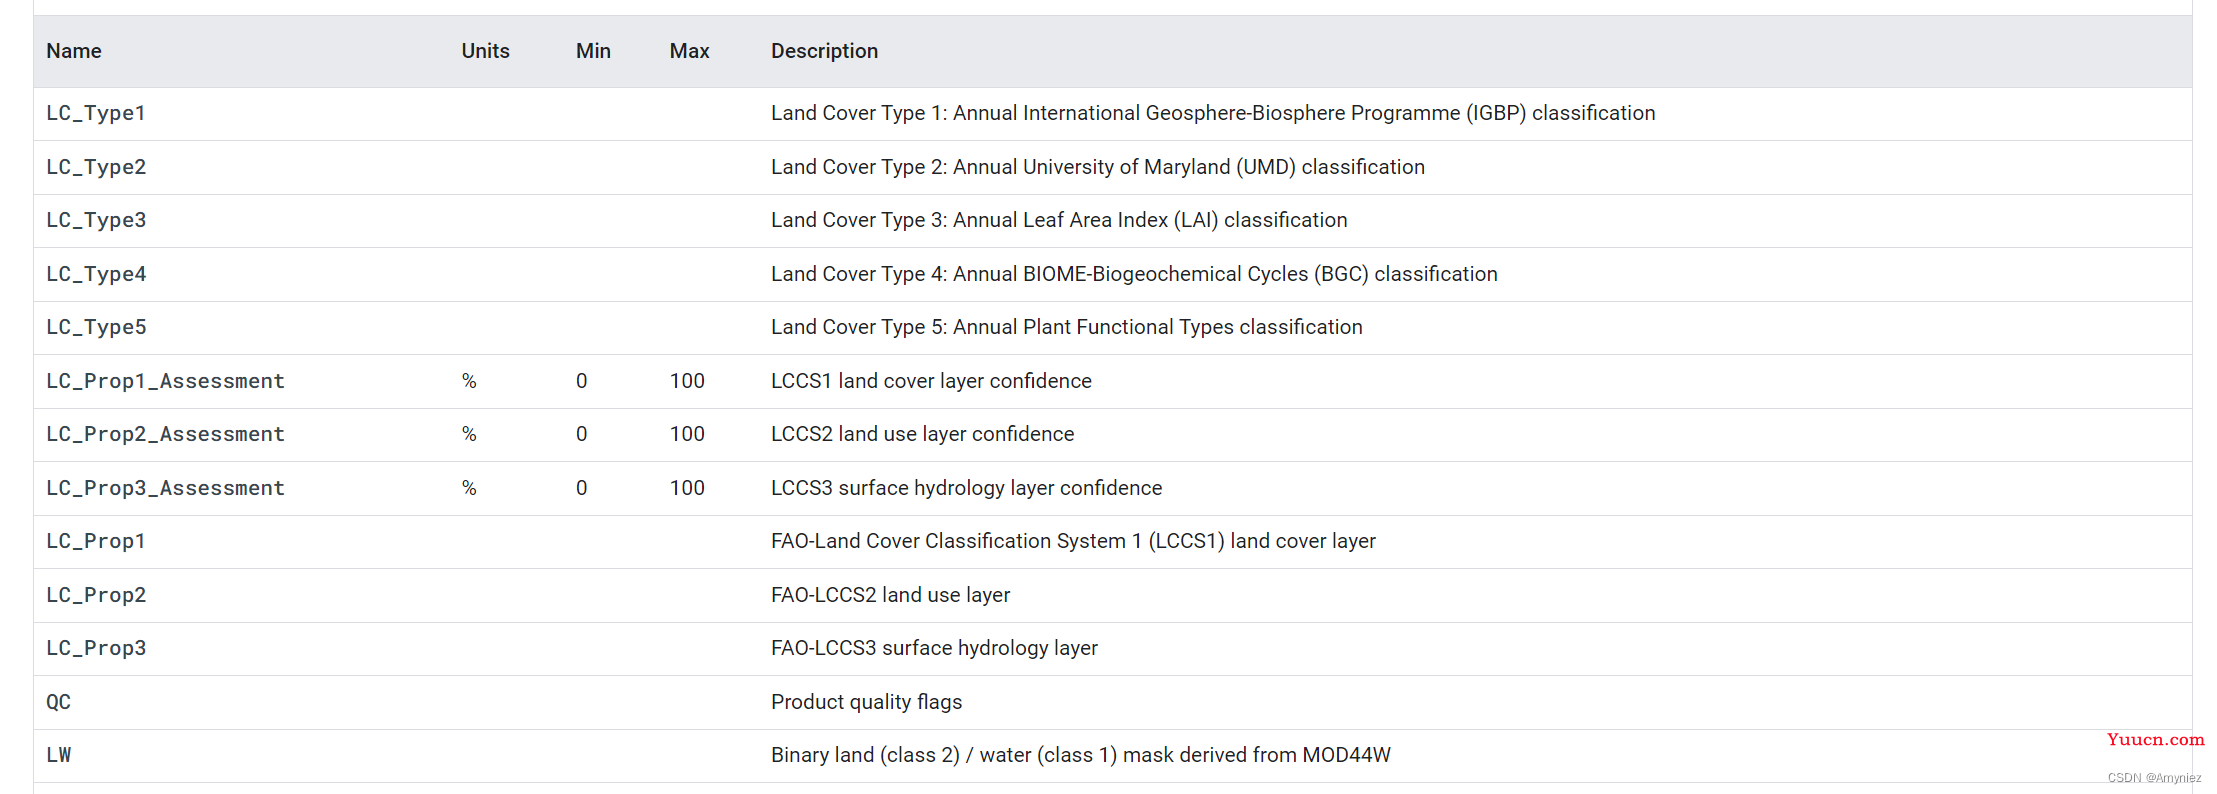The height and width of the screenshot is (794, 2217).
Task: Click the QC band name
Action: 58,702
